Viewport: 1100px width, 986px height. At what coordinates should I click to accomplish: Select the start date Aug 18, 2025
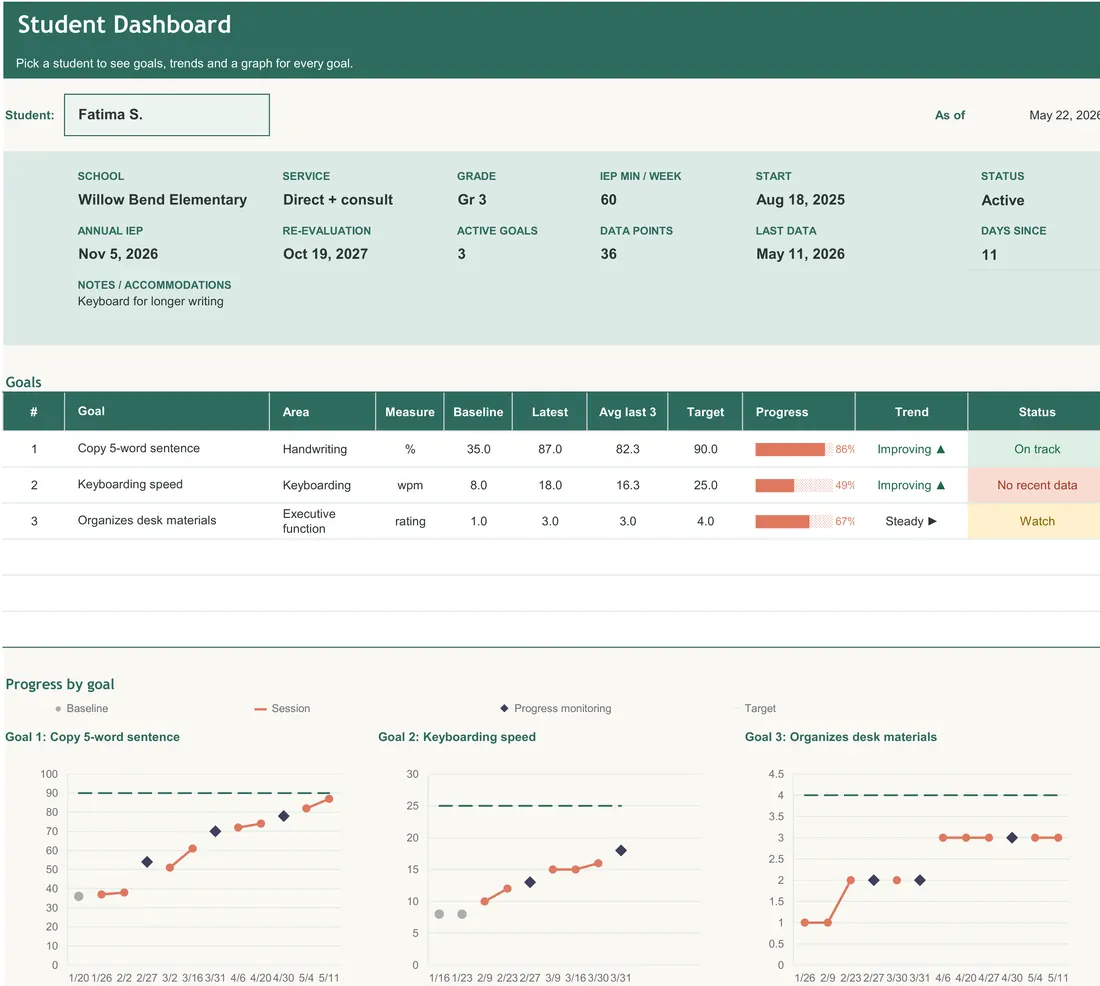(x=800, y=200)
